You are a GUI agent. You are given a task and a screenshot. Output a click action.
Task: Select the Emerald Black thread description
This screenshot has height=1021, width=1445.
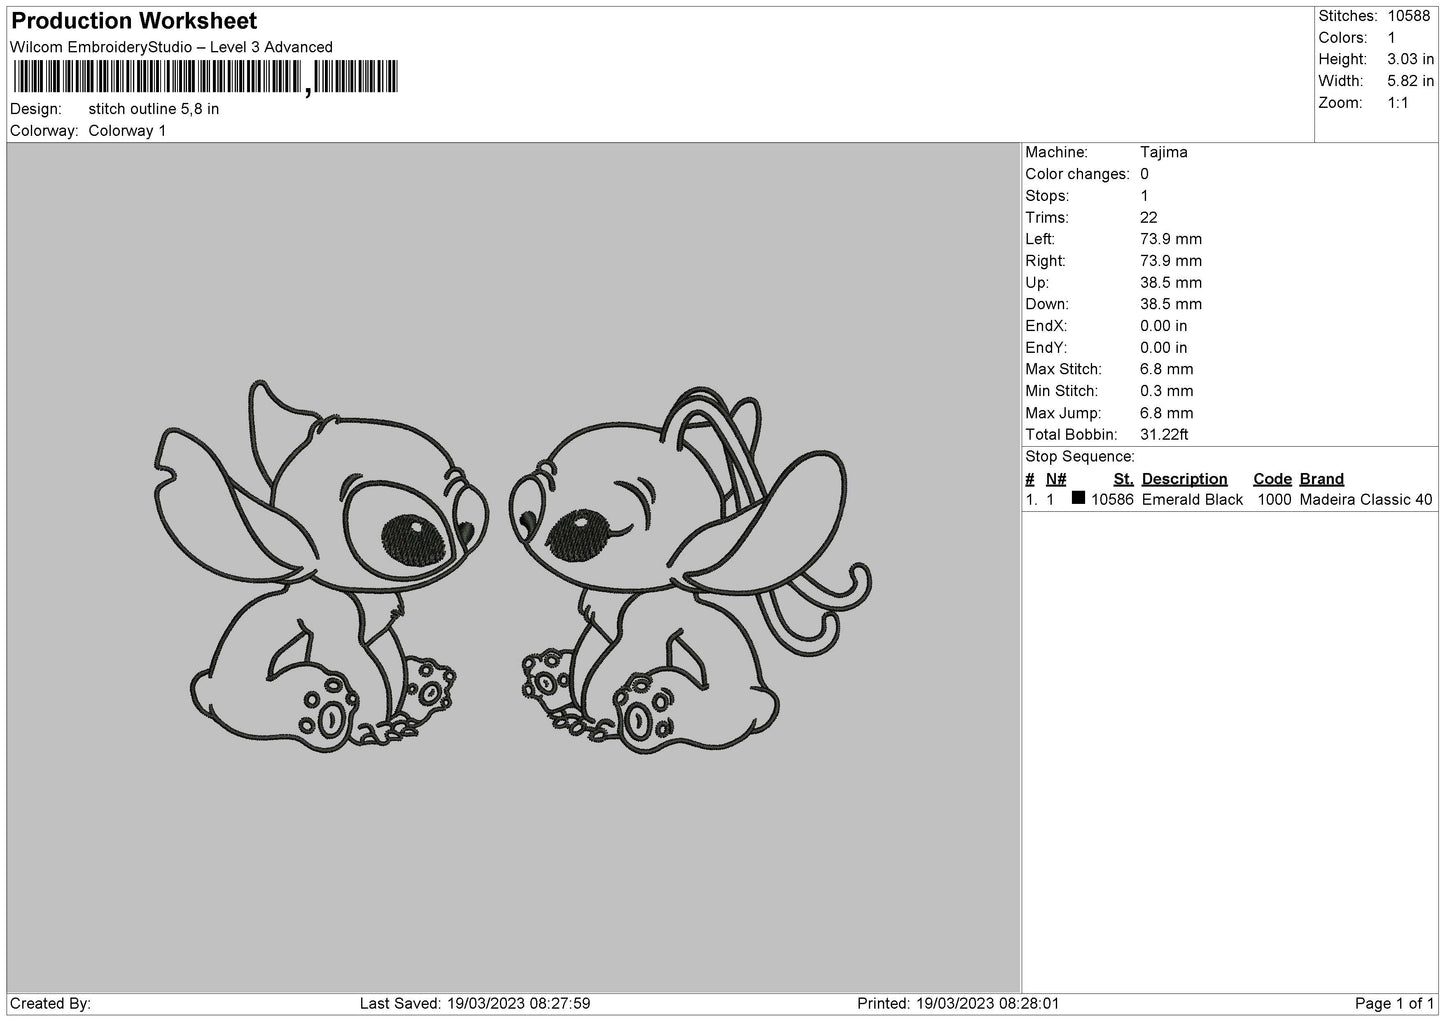click(x=1192, y=500)
